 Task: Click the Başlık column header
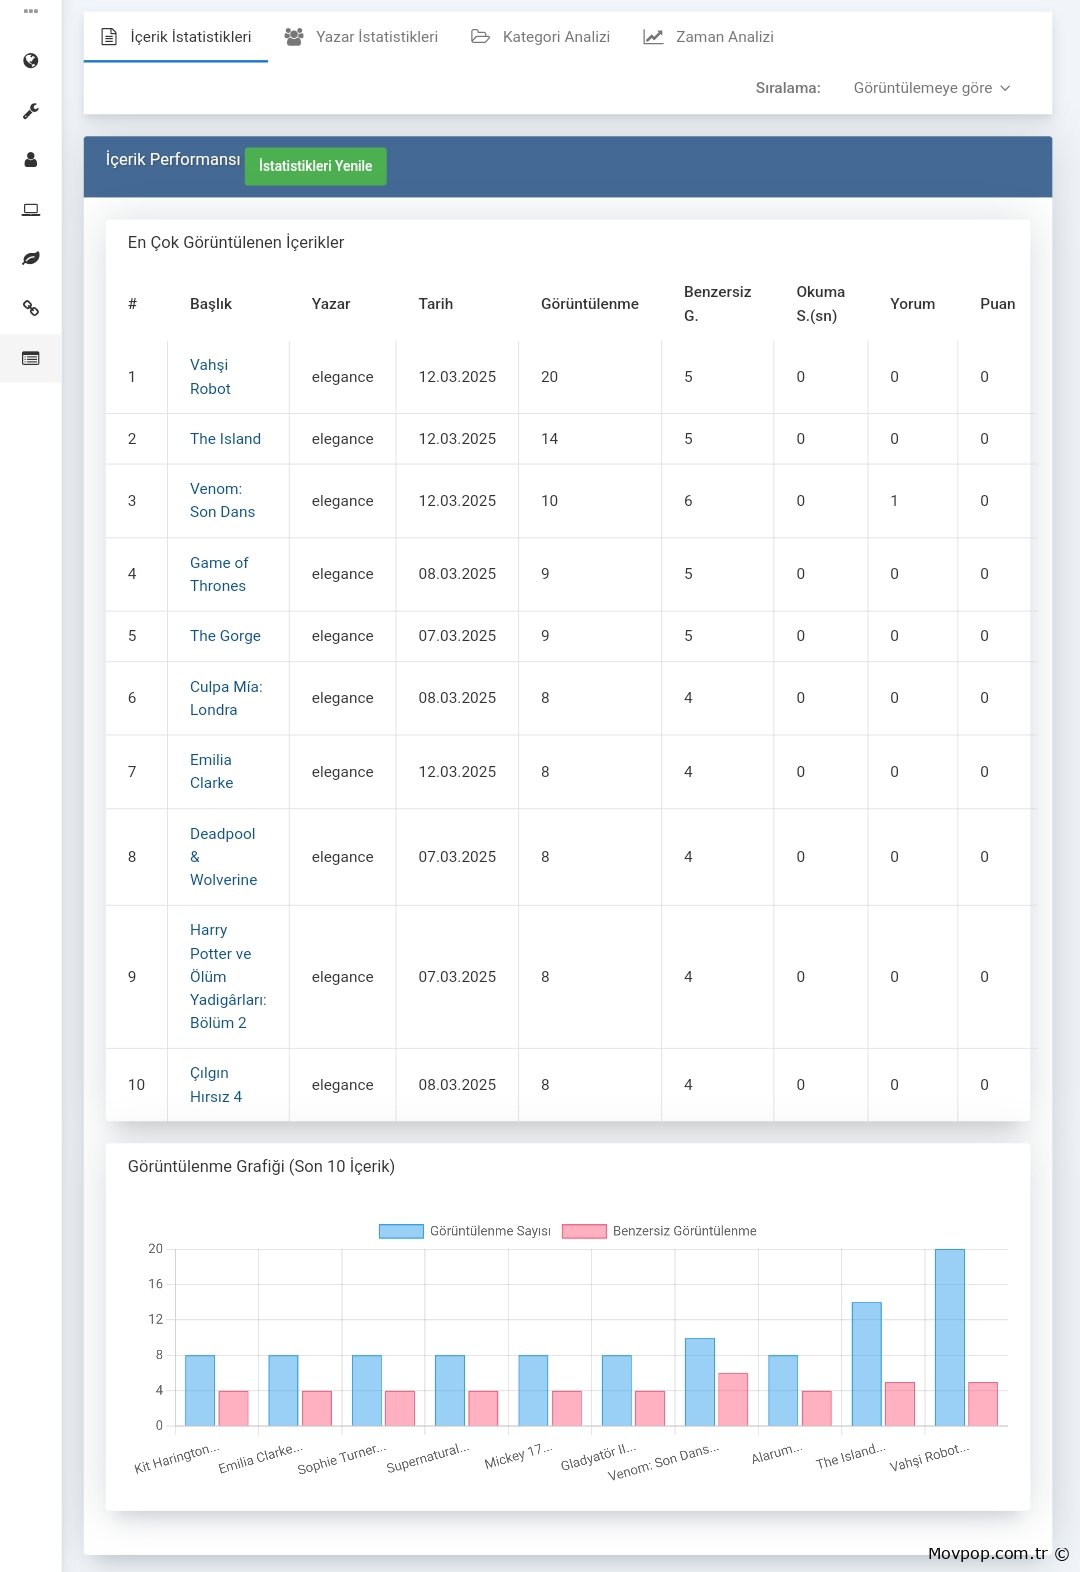coord(211,304)
